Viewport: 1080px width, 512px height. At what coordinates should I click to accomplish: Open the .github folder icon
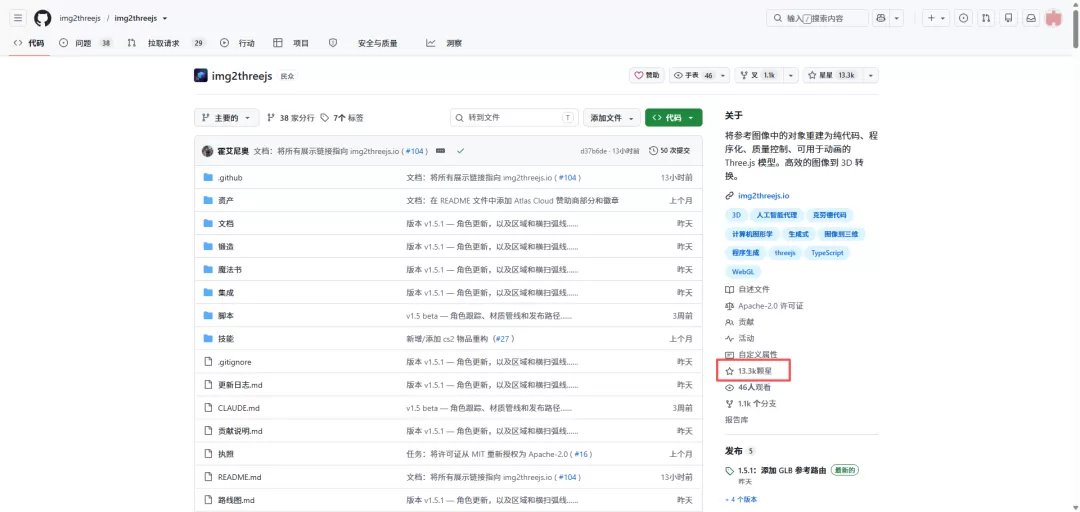click(x=209, y=178)
